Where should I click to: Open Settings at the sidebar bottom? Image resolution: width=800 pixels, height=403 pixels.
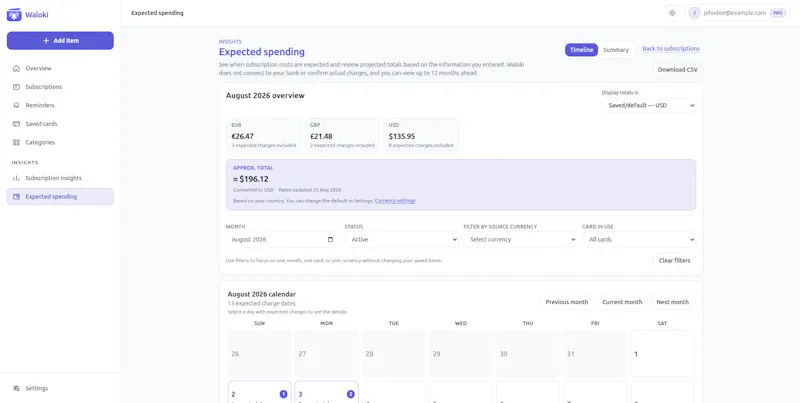tap(60, 388)
